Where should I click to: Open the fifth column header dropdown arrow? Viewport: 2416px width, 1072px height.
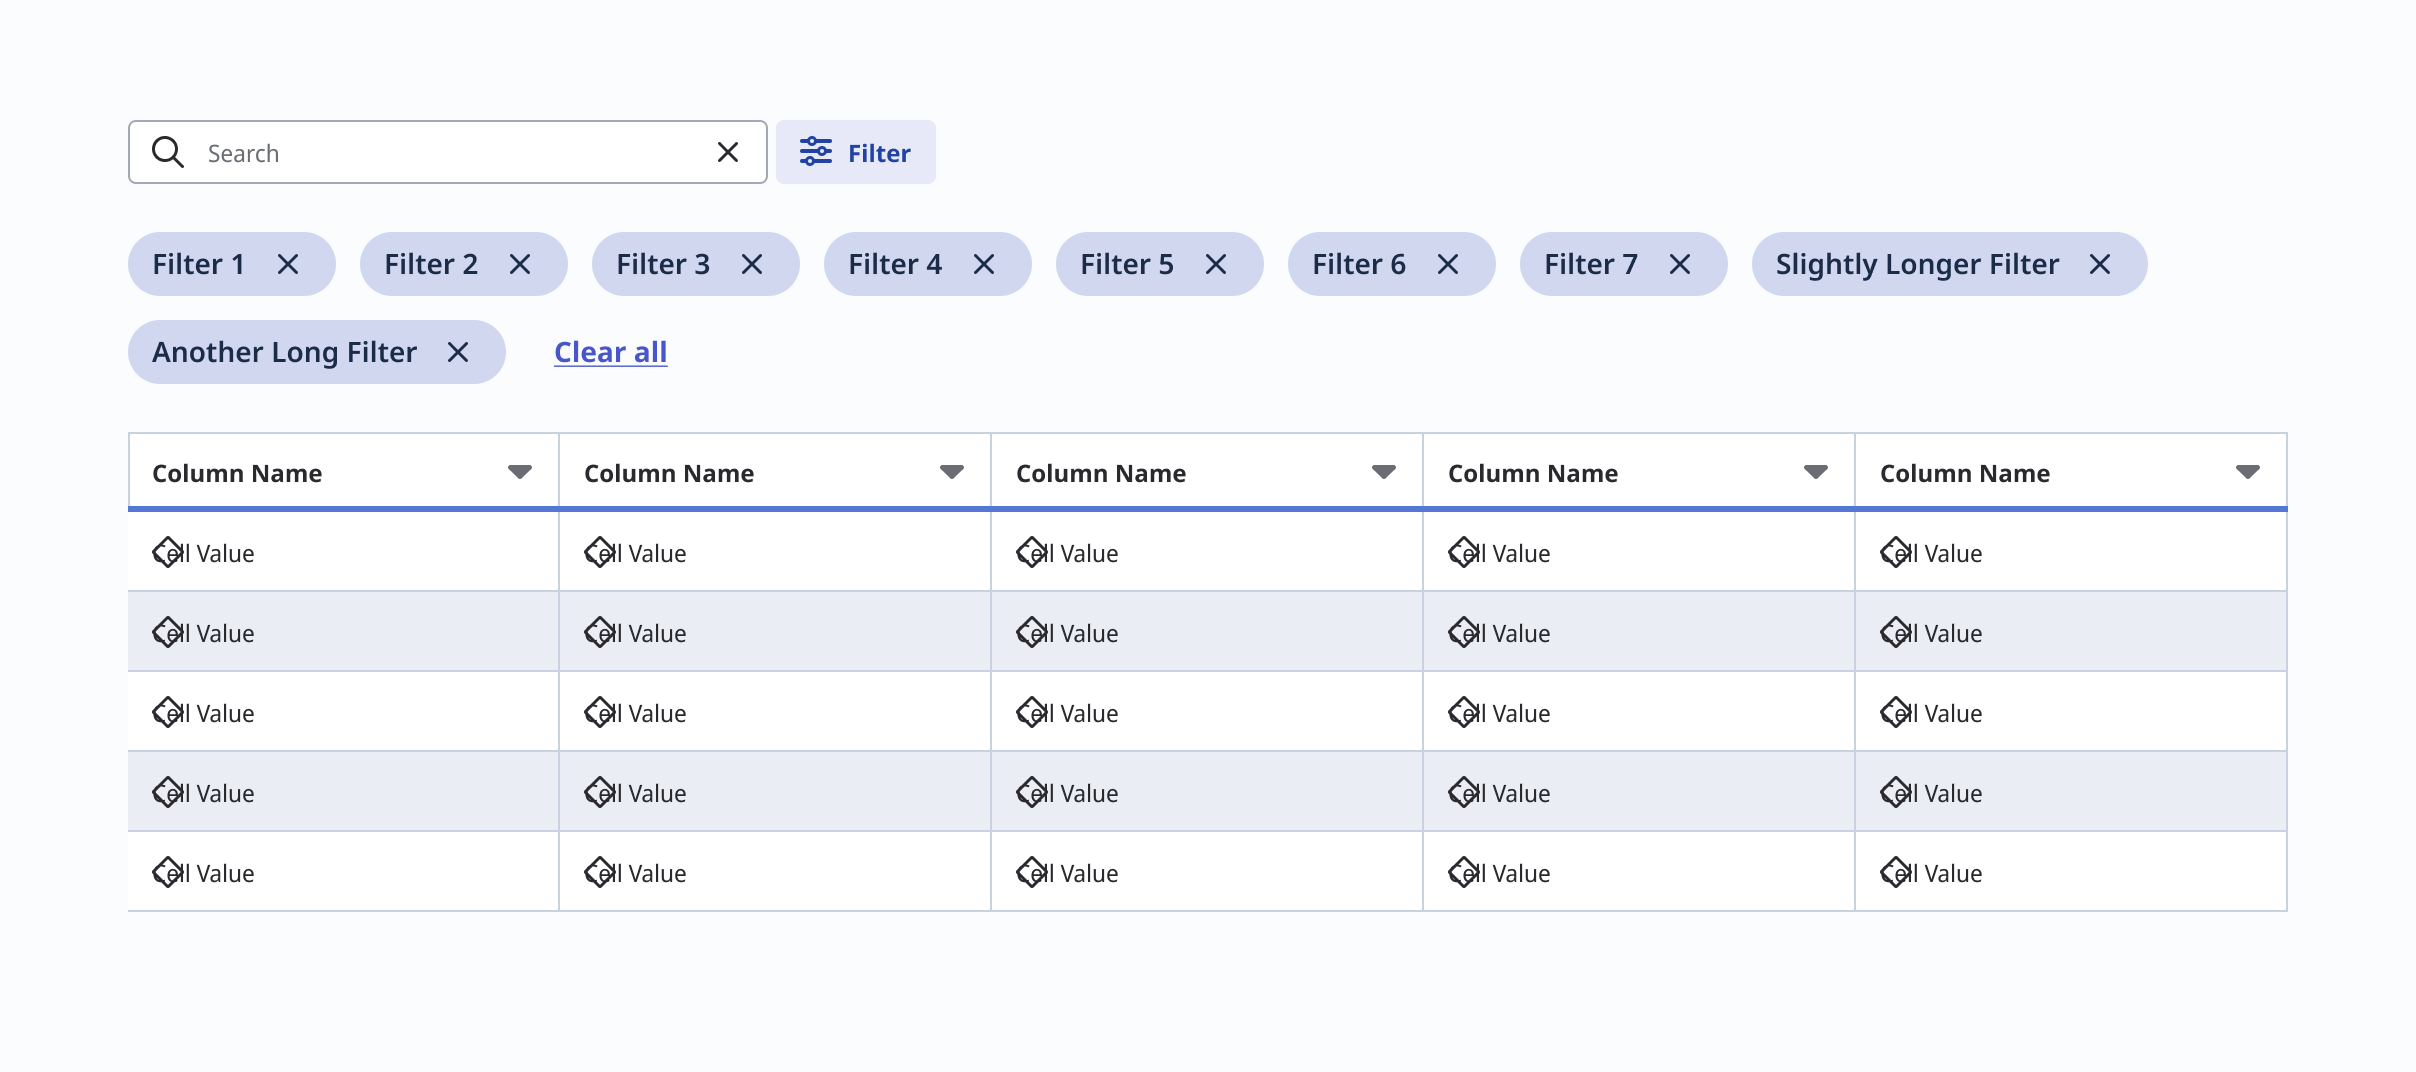[x=2248, y=472]
